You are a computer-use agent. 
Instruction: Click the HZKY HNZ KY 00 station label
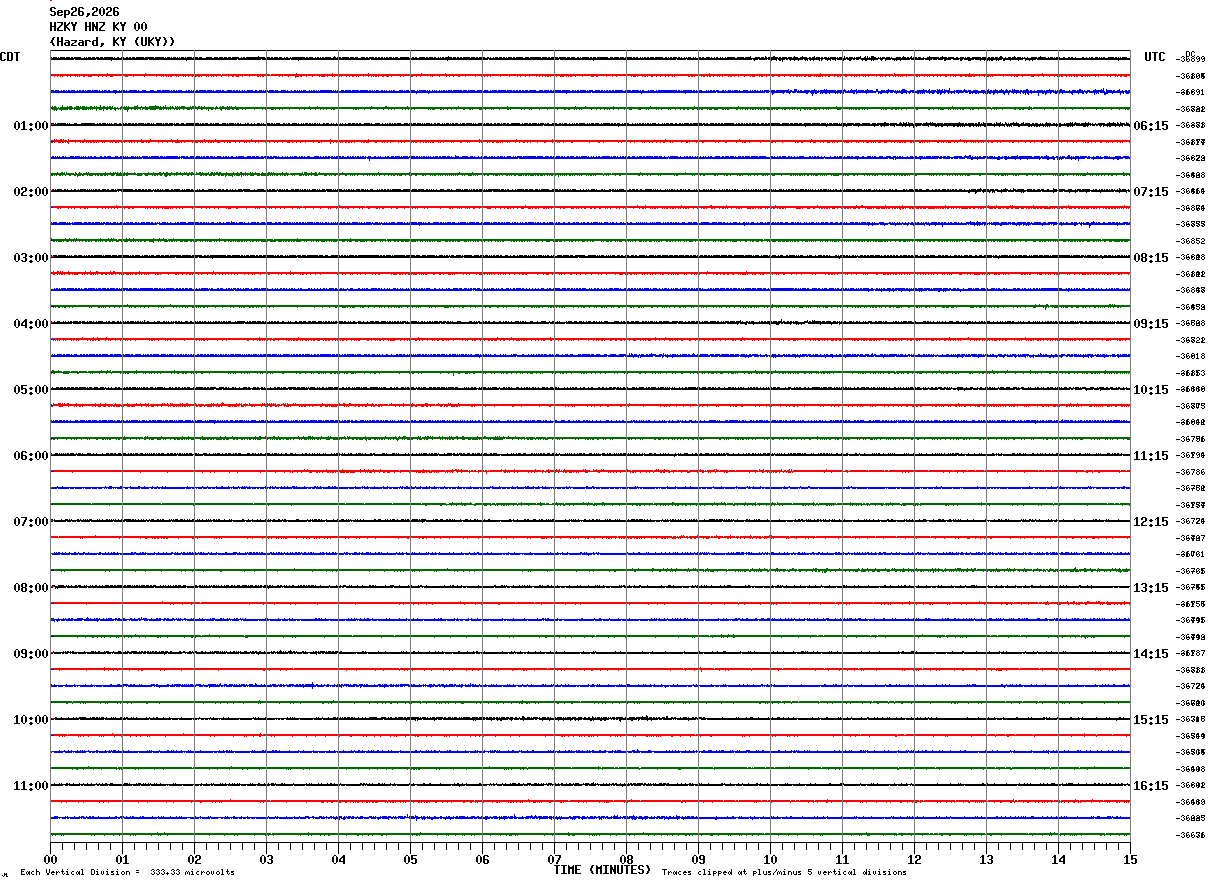(x=98, y=27)
